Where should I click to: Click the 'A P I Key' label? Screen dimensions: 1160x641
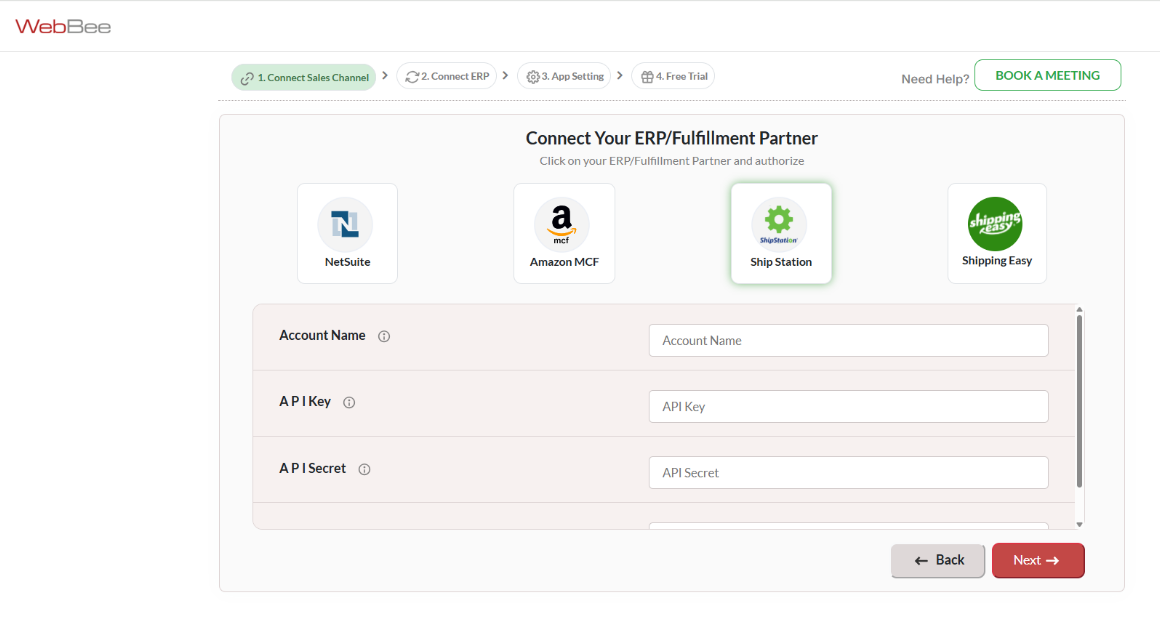tap(305, 402)
